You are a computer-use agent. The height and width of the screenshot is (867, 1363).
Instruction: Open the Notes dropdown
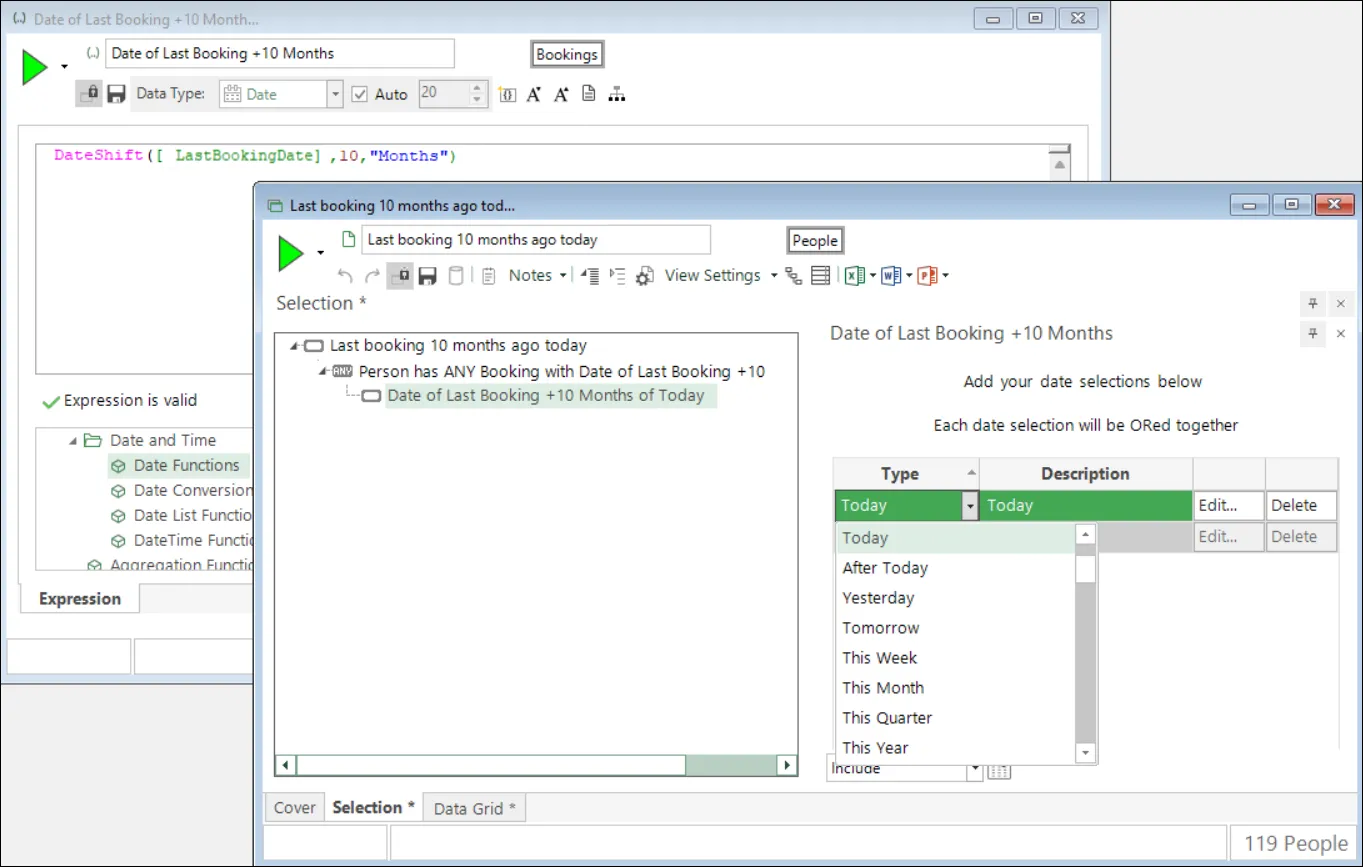pyautogui.click(x=563, y=276)
